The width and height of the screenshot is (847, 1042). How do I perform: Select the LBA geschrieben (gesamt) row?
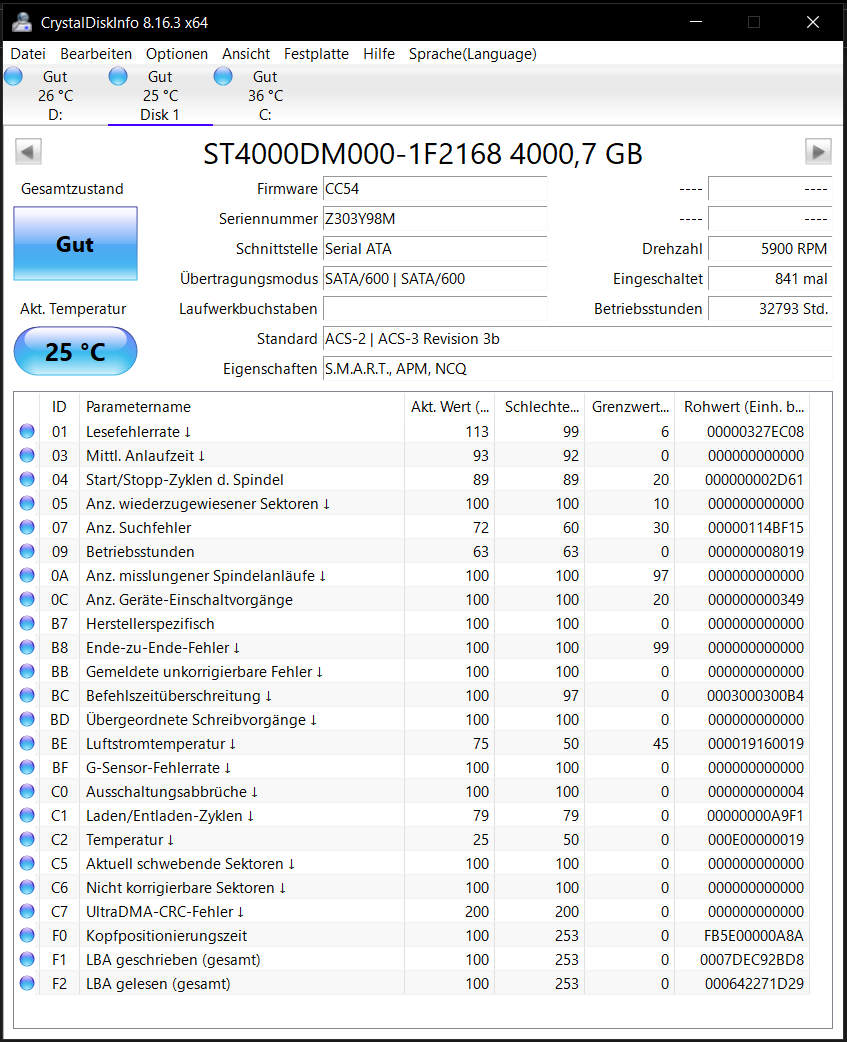pos(412,960)
